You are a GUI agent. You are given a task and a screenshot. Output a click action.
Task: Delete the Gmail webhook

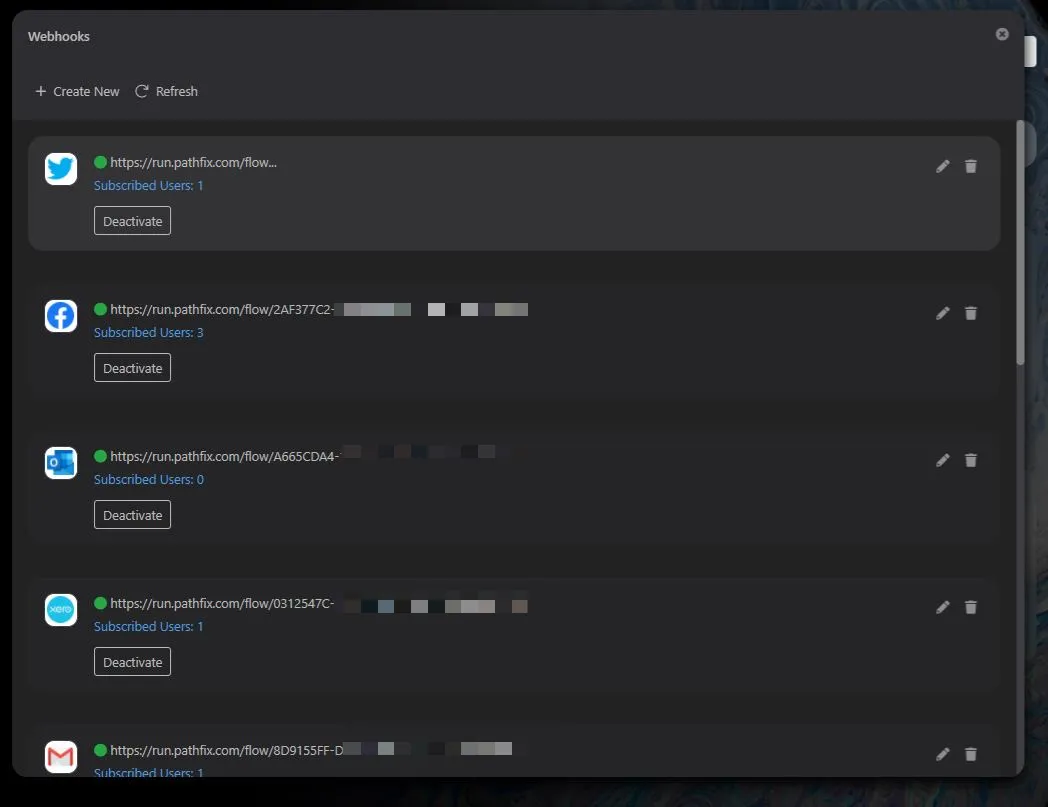tap(970, 755)
